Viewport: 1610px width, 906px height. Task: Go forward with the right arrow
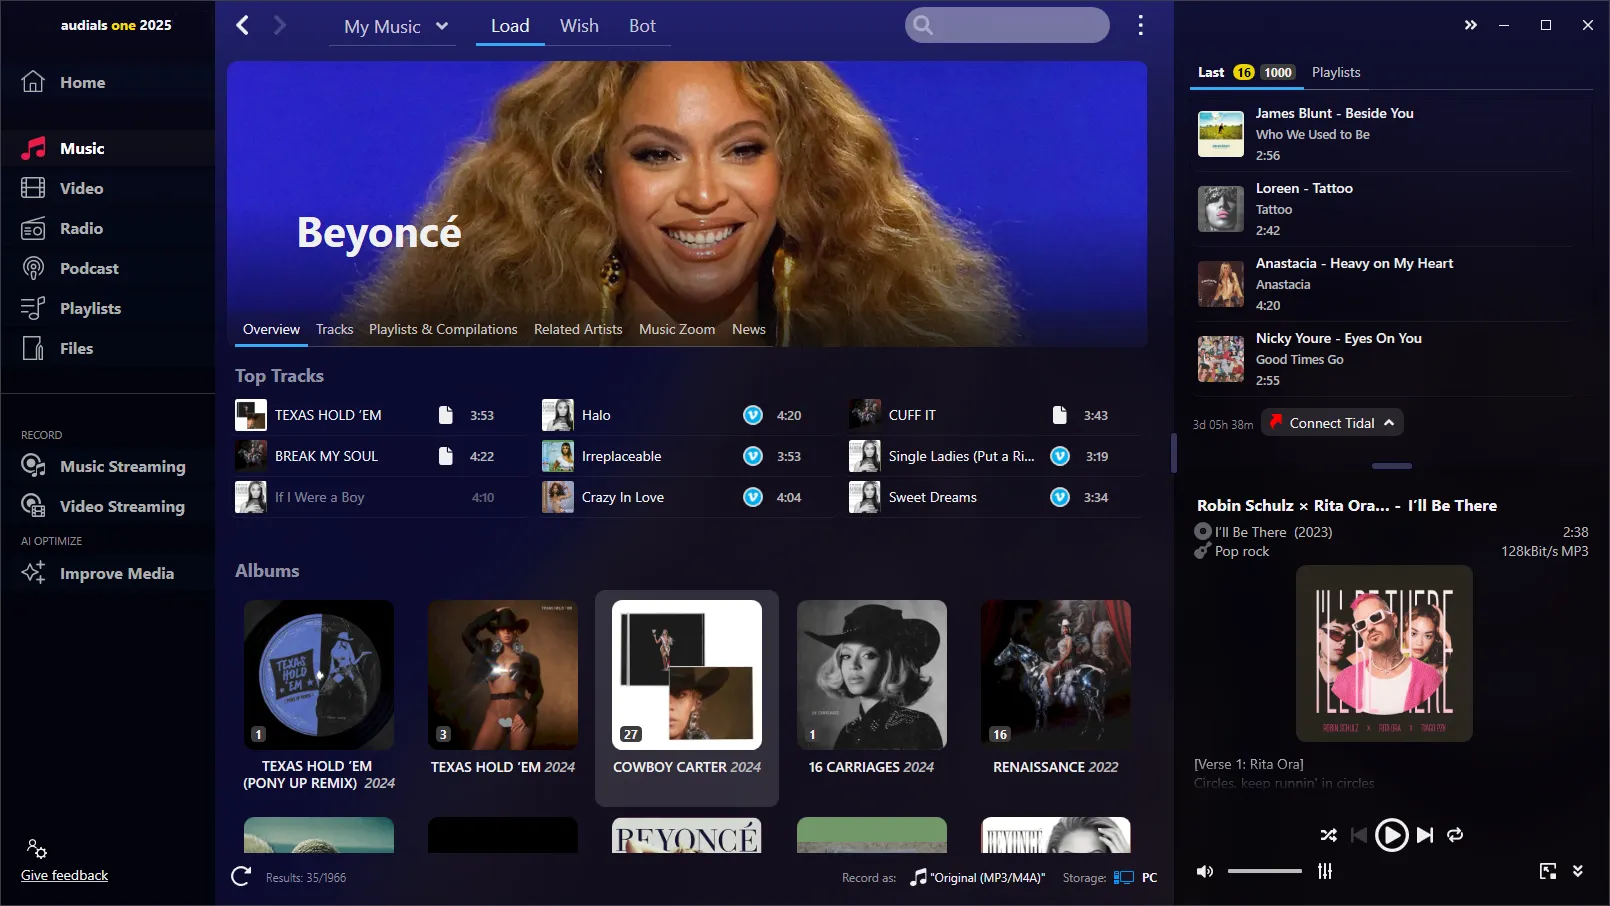(280, 25)
